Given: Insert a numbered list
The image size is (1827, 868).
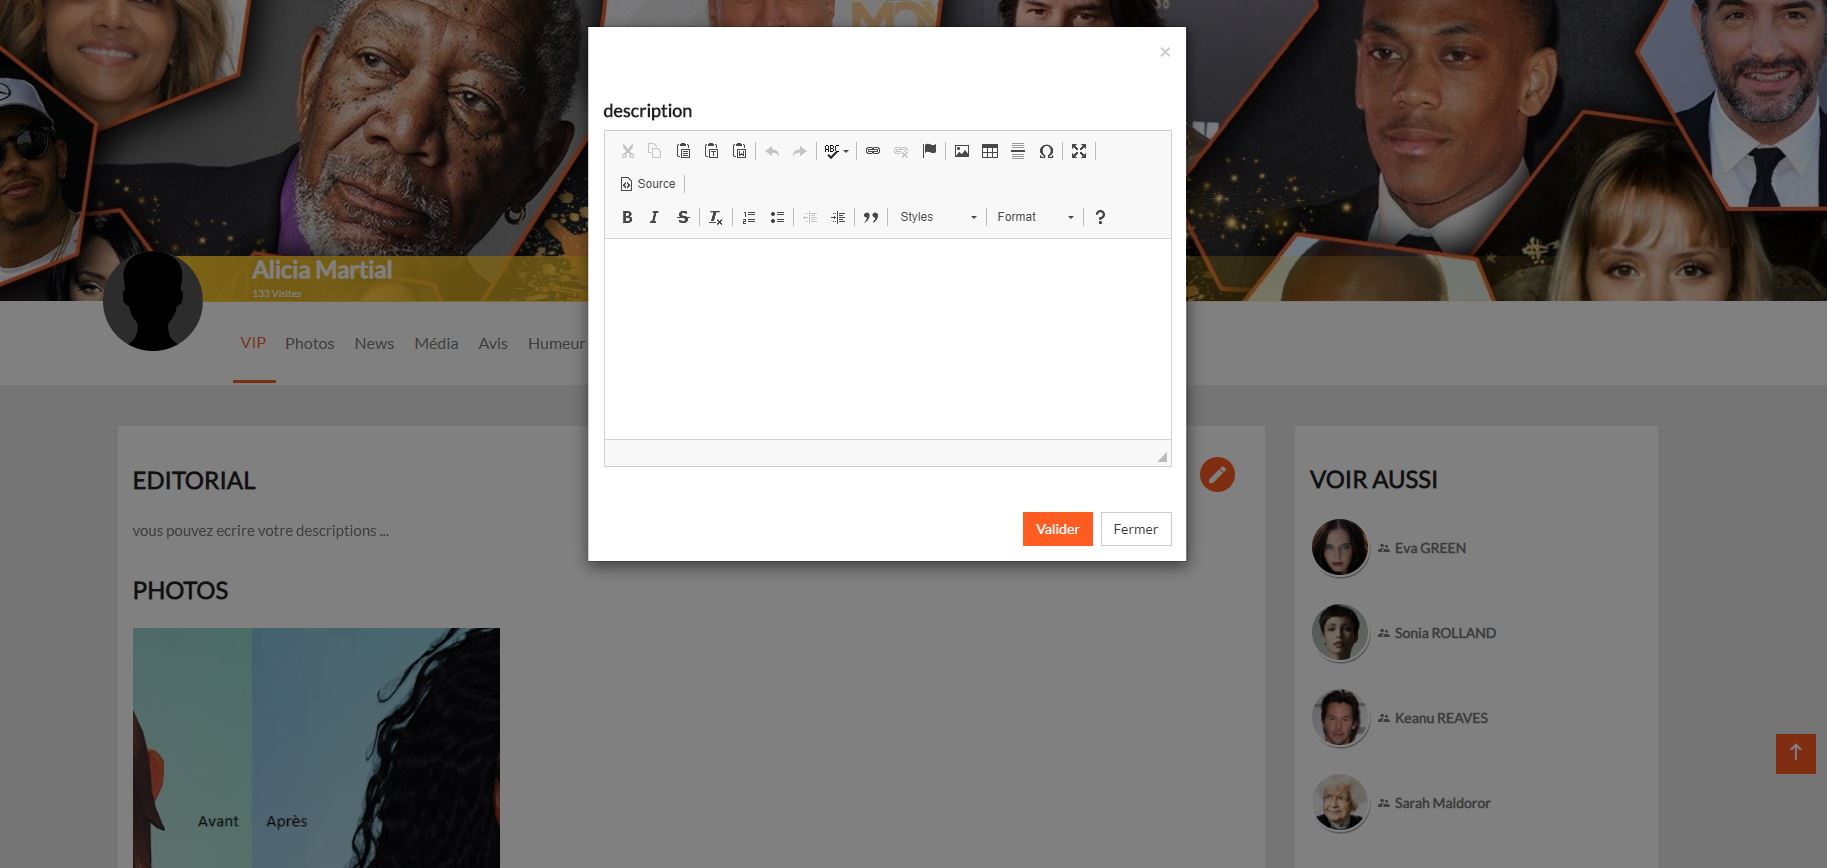Looking at the screenshot, I should 749,217.
